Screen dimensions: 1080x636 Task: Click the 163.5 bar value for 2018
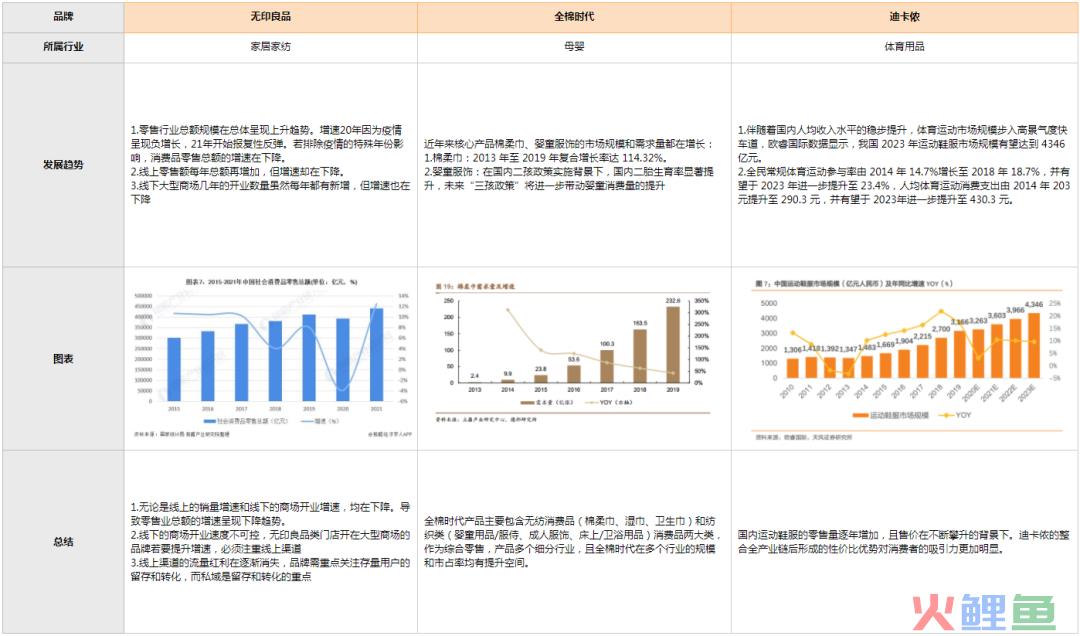[x=640, y=323]
